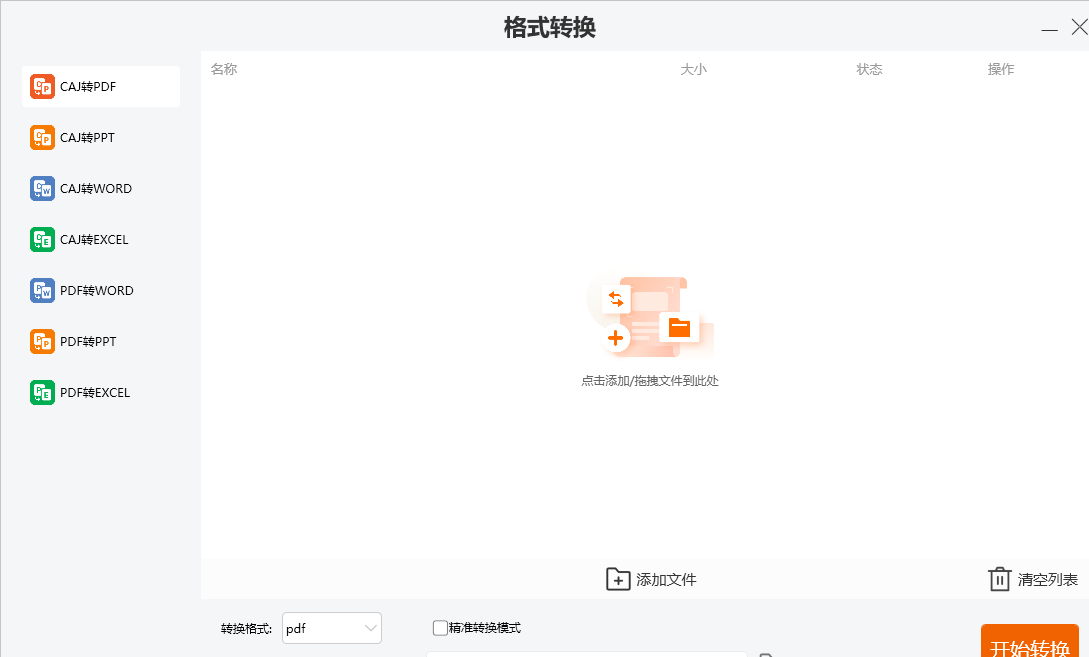
Task: Select the CAJ转PDF conversion icon
Action: 42,87
